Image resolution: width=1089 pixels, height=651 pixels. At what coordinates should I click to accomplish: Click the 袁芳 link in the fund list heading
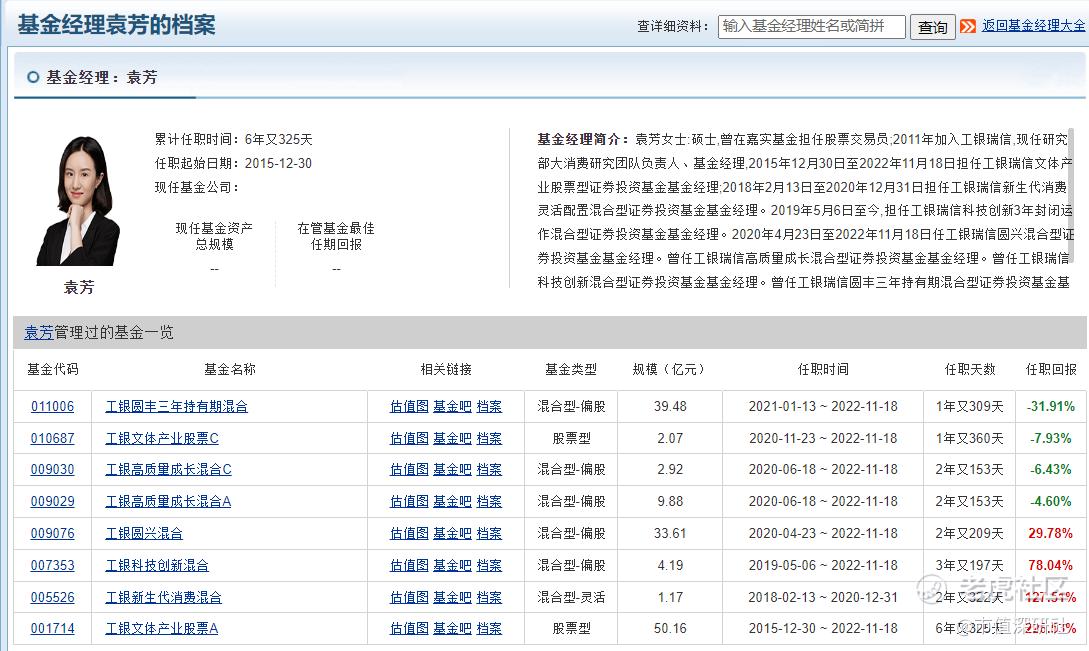39,333
